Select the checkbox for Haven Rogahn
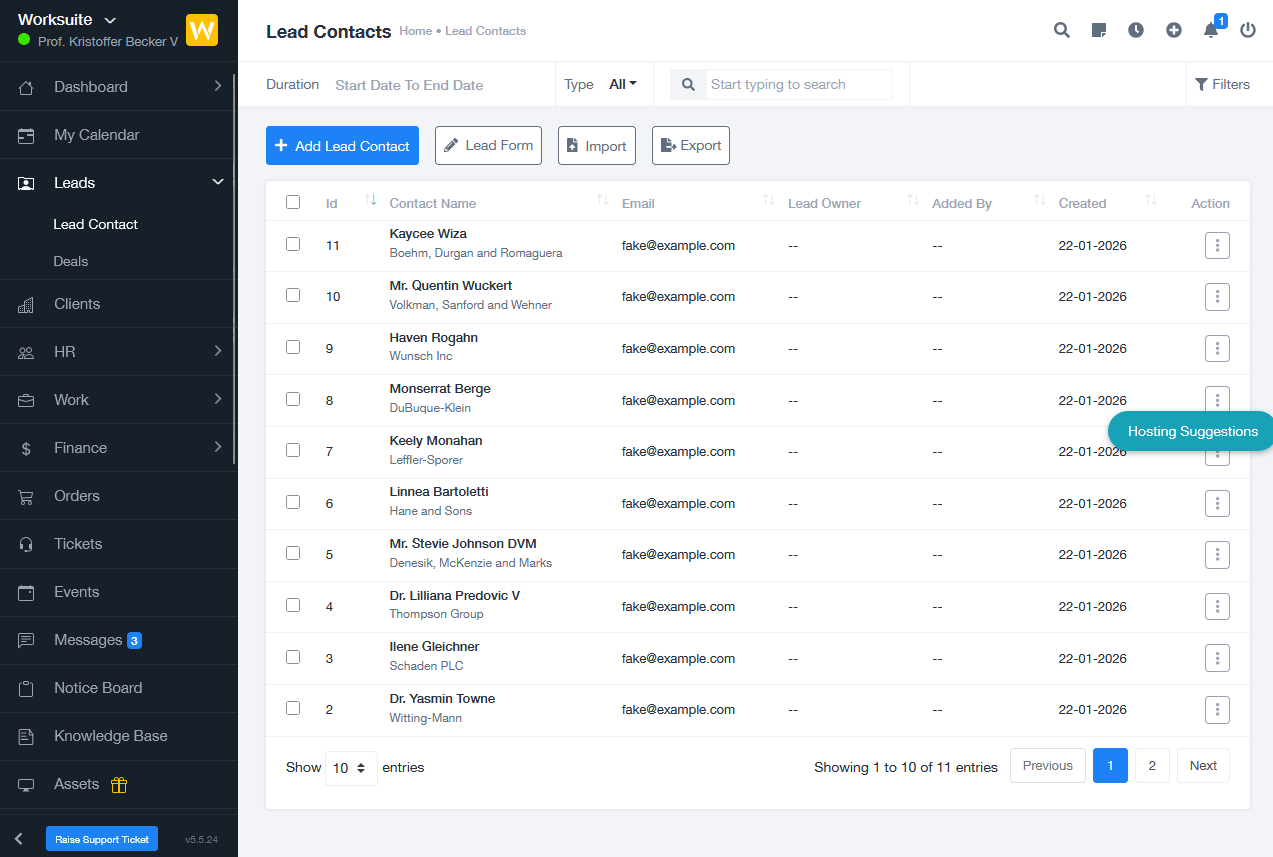1273x857 pixels. pyautogui.click(x=293, y=347)
